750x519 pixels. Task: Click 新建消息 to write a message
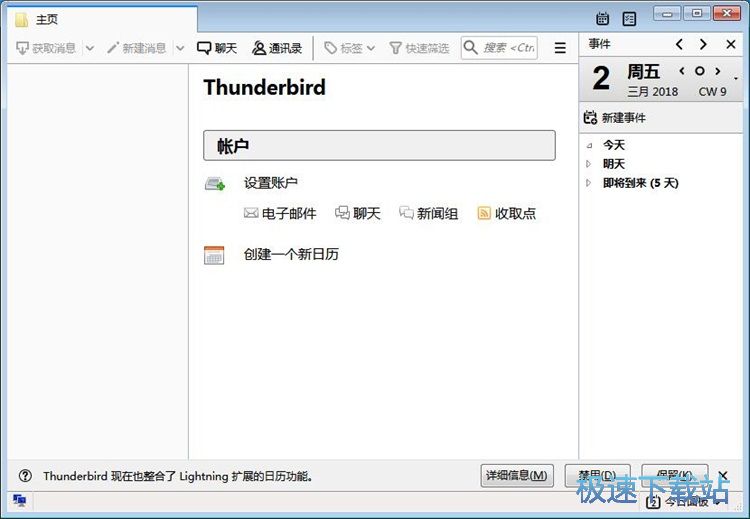136,48
